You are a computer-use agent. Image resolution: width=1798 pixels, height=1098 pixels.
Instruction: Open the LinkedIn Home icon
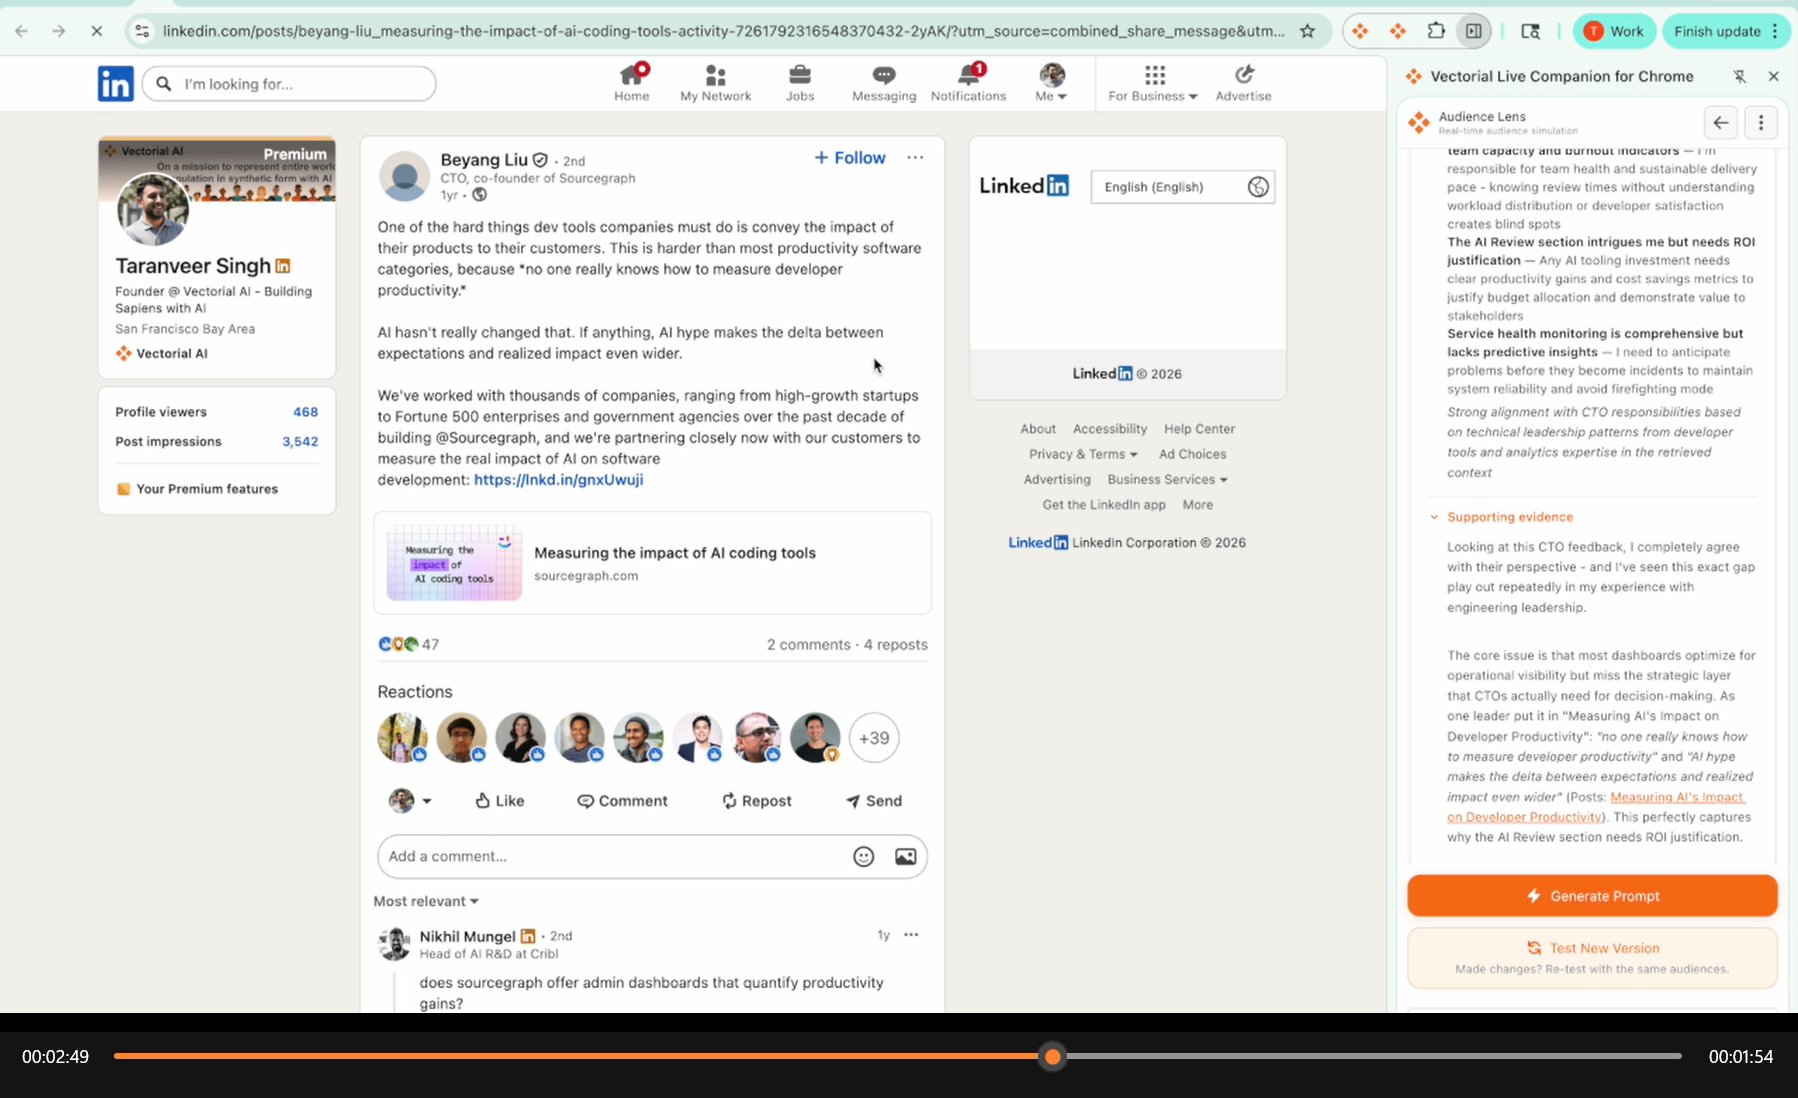[x=631, y=83]
